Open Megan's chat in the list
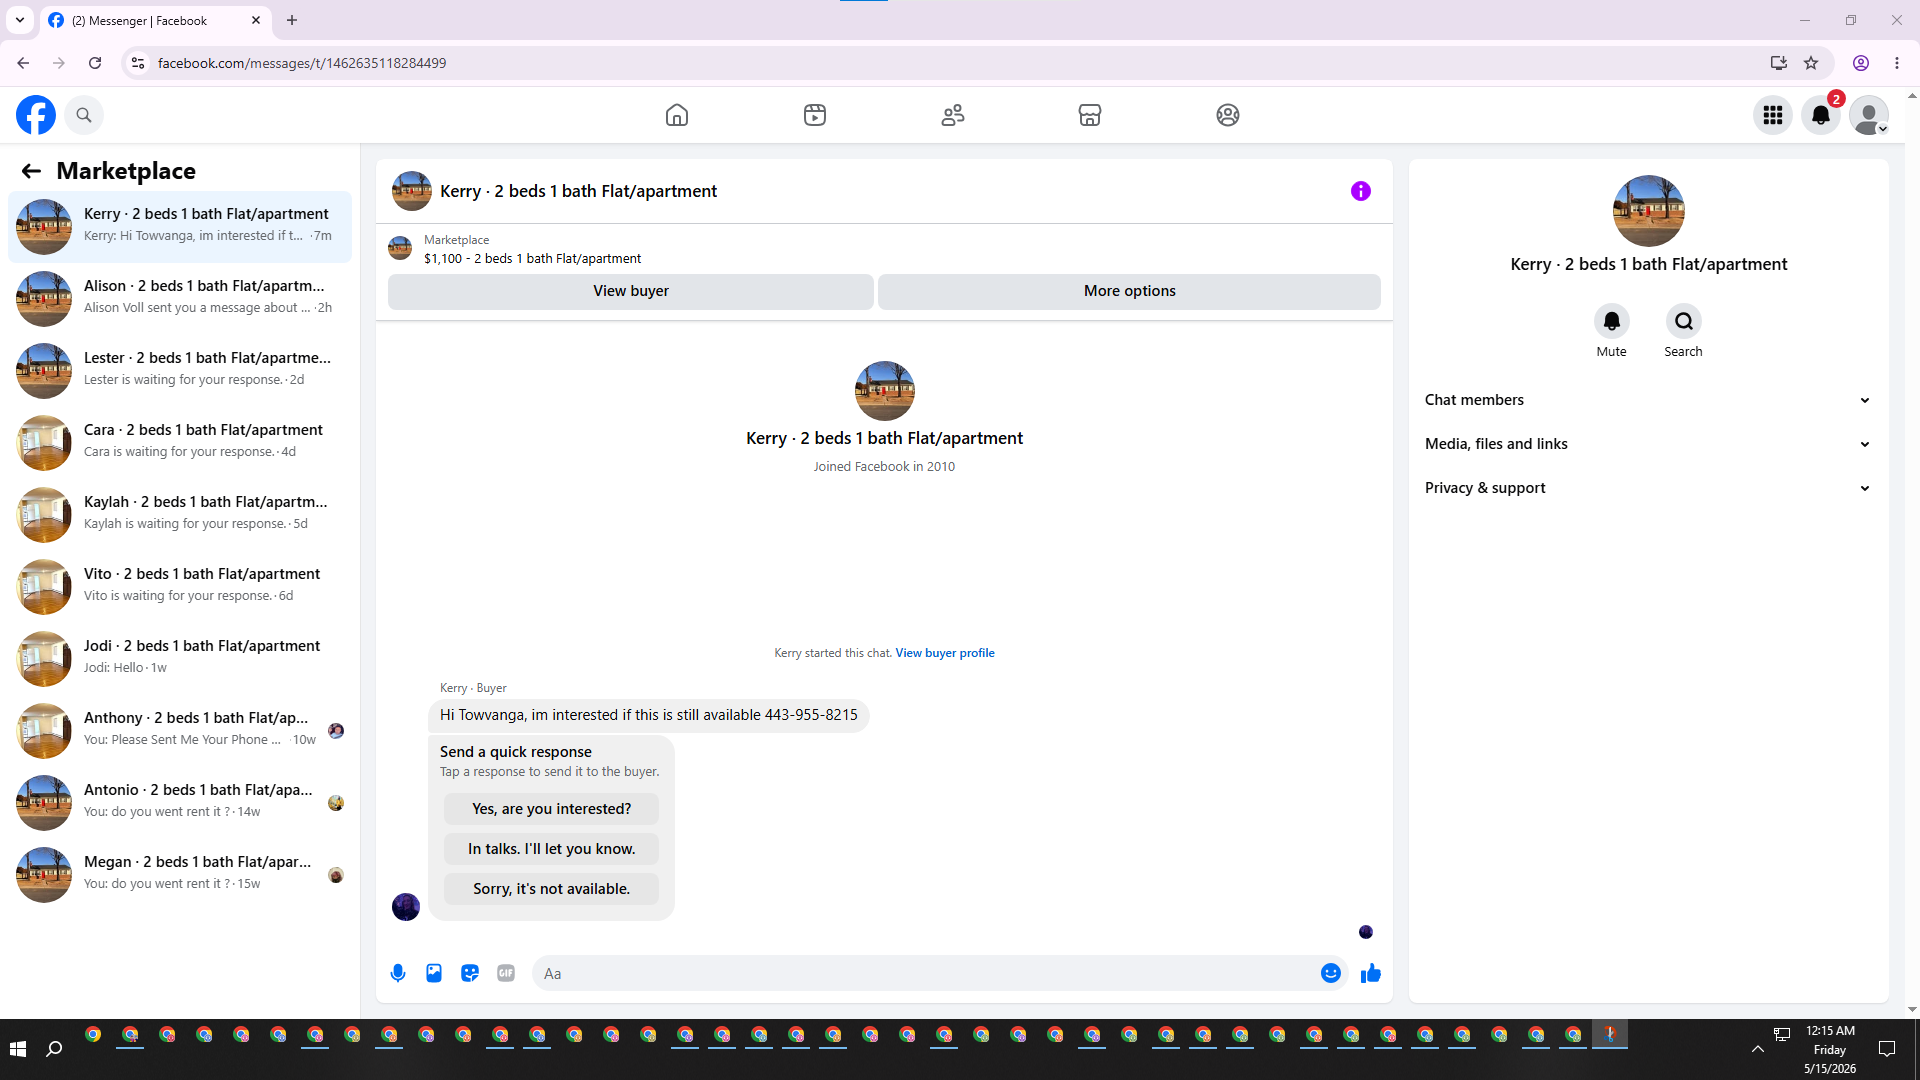Viewport: 1920px width, 1080px height. (x=180, y=875)
